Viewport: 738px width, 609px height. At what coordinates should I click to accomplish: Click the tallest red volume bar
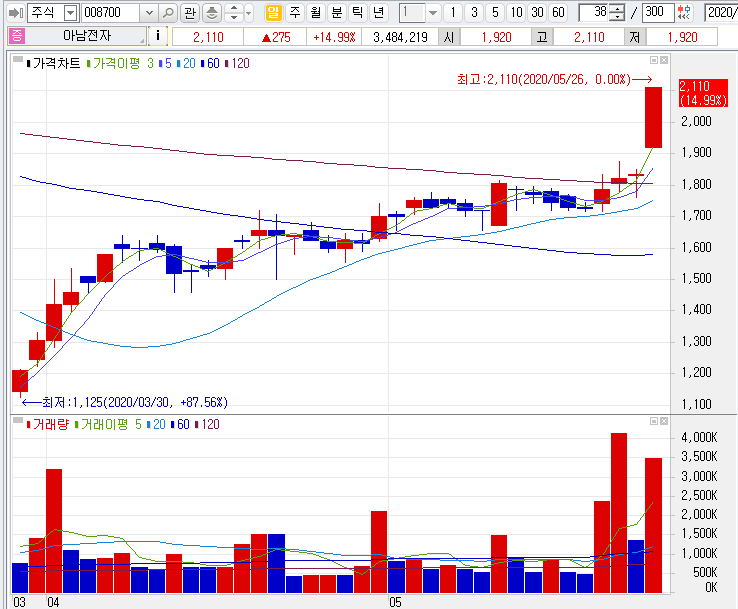619,513
